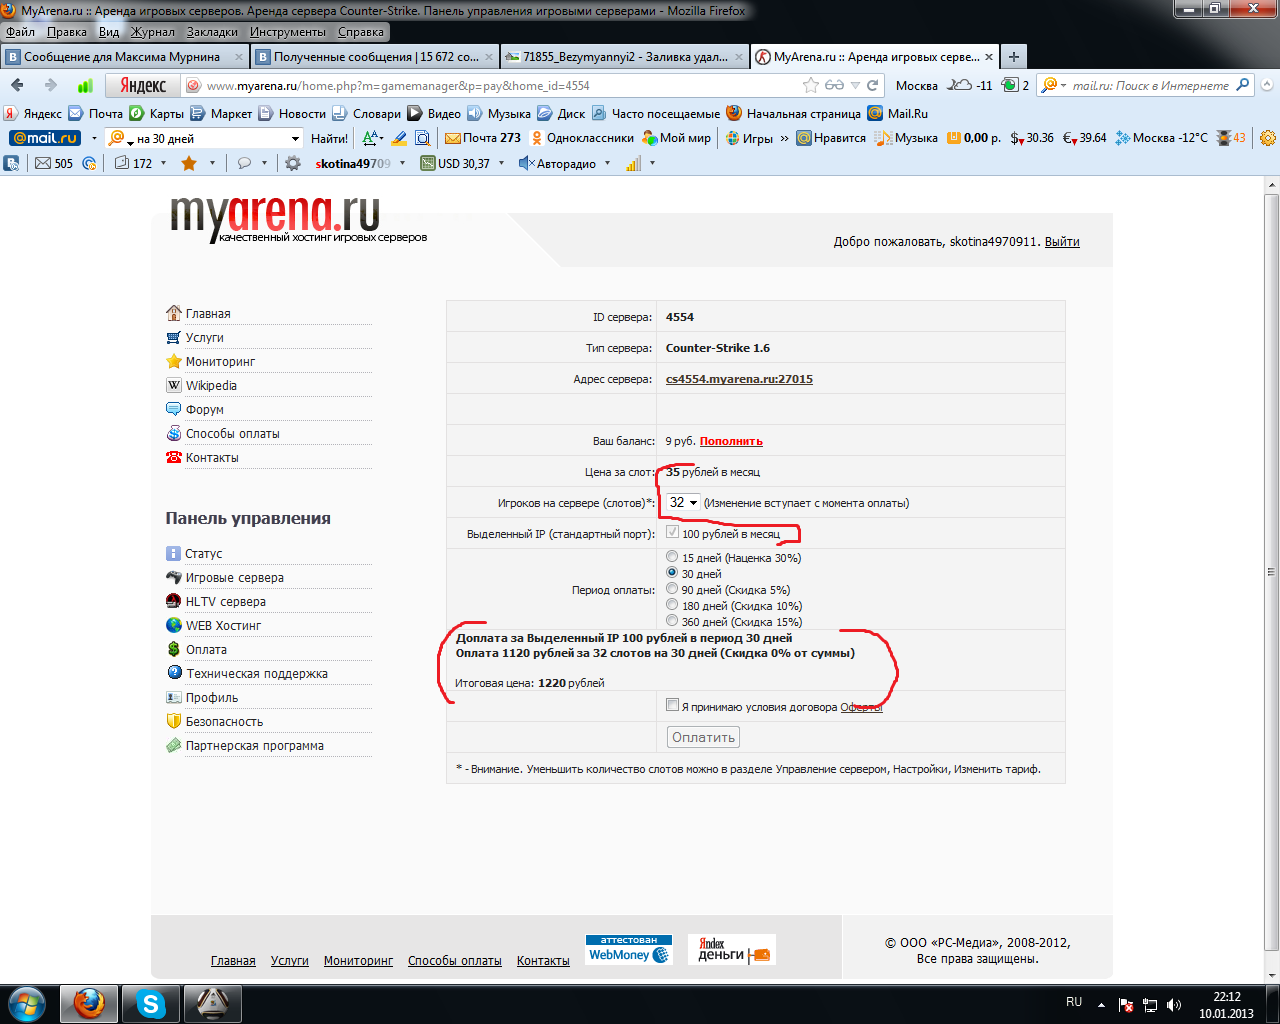Click the page reload icon in address bar

(x=872, y=86)
